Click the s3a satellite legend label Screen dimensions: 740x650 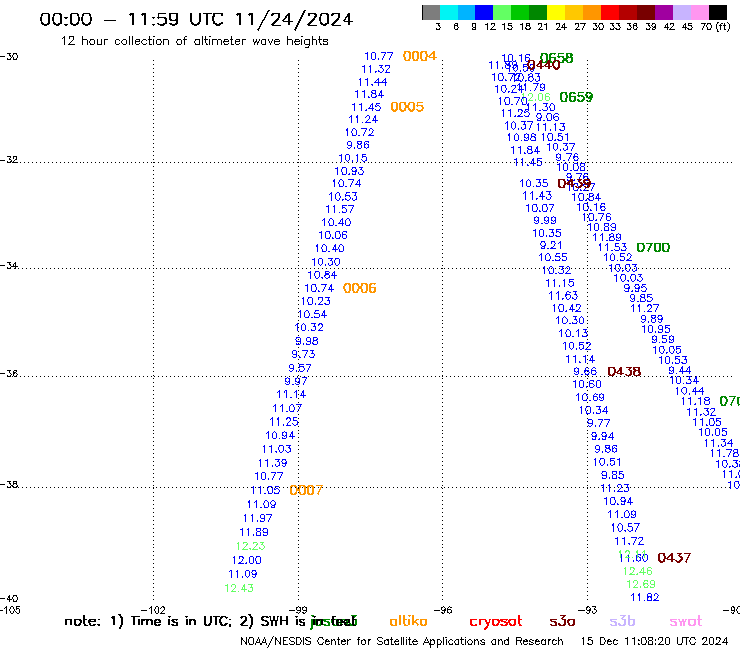[563, 622]
